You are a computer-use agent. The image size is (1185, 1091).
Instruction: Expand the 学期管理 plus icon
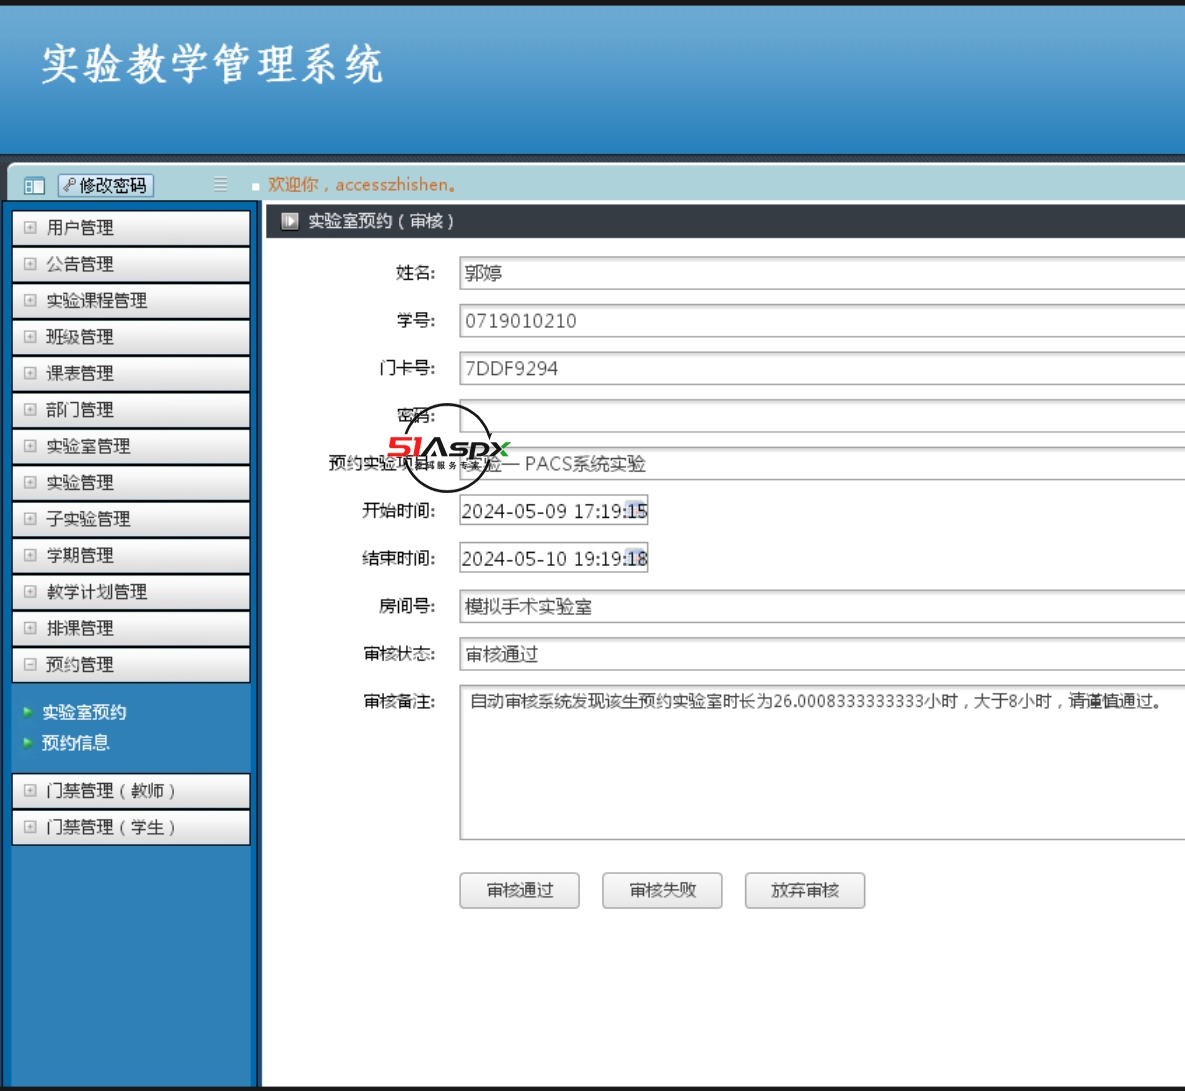(x=30, y=555)
